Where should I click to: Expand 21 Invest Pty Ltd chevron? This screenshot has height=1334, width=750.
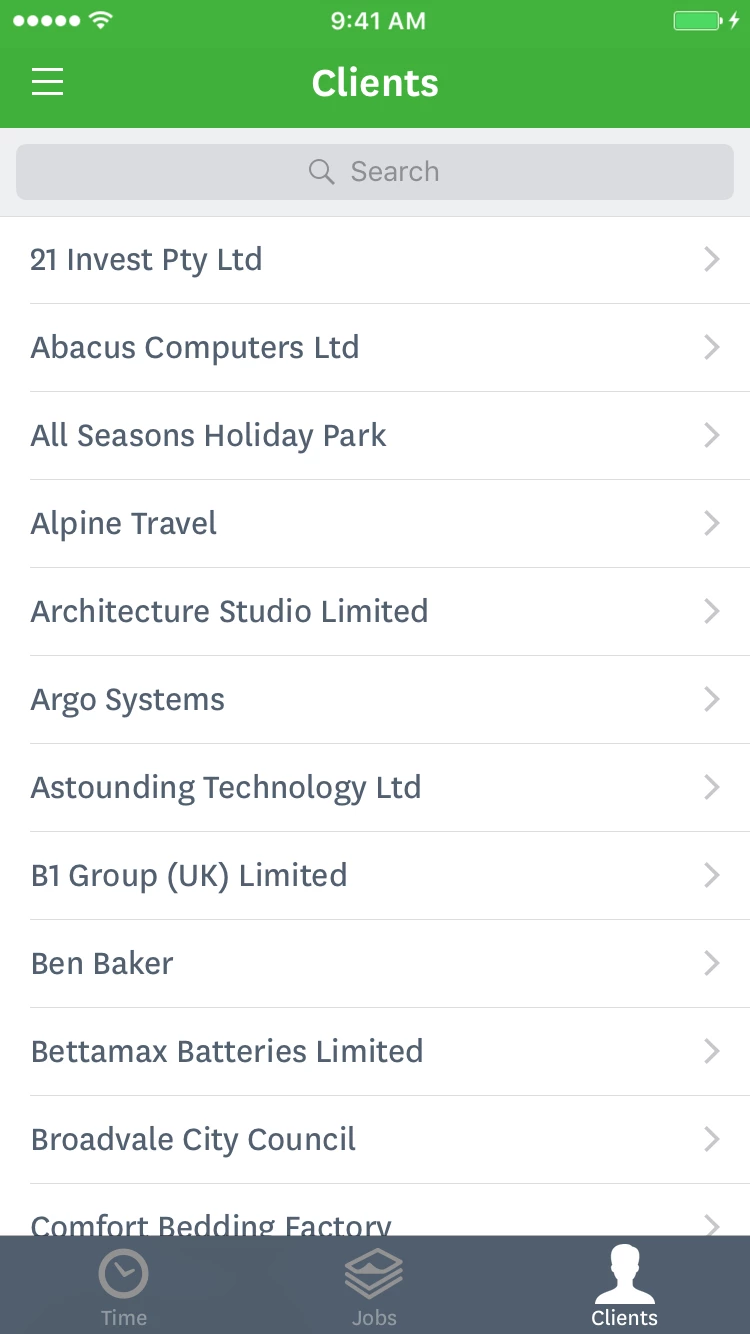click(x=712, y=260)
